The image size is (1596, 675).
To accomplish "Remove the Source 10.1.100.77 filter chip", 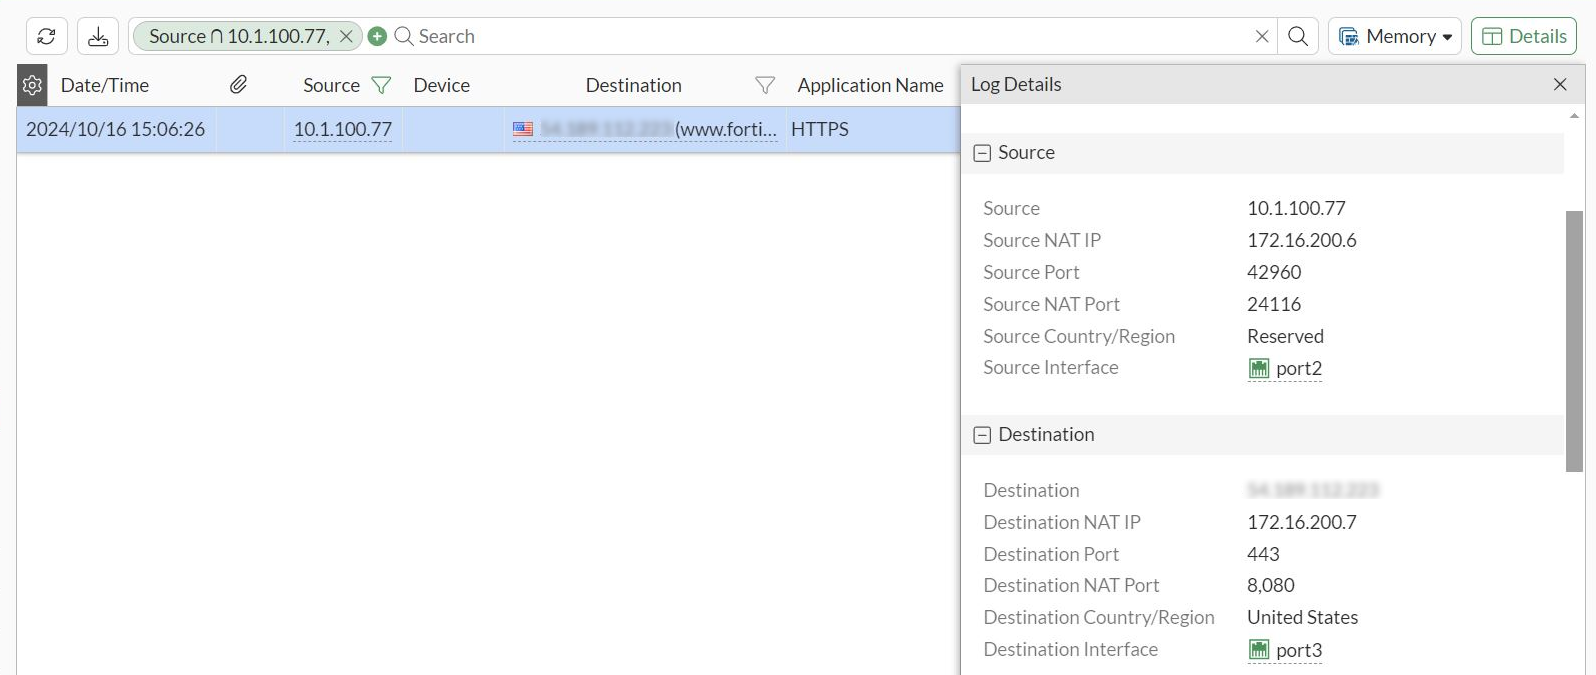I will (x=346, y=37).
